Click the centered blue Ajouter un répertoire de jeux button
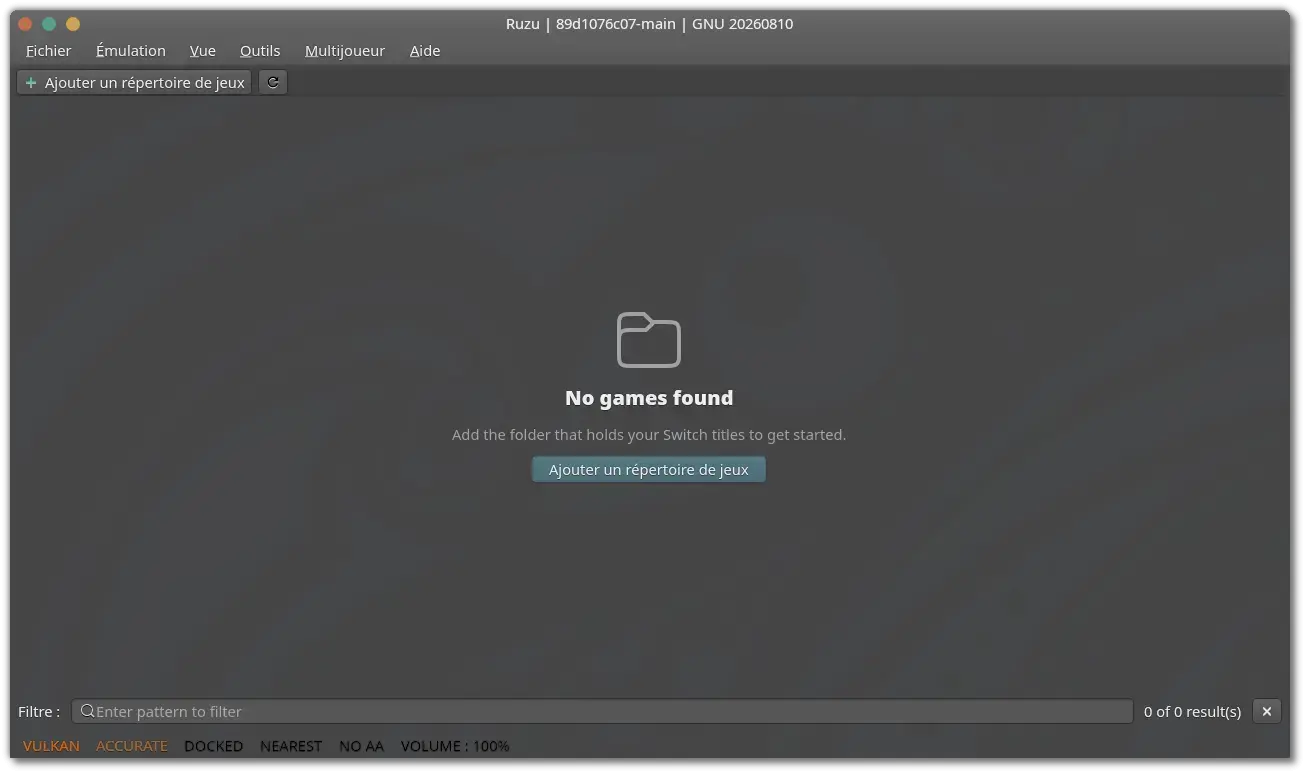 (x=649, y=470)
